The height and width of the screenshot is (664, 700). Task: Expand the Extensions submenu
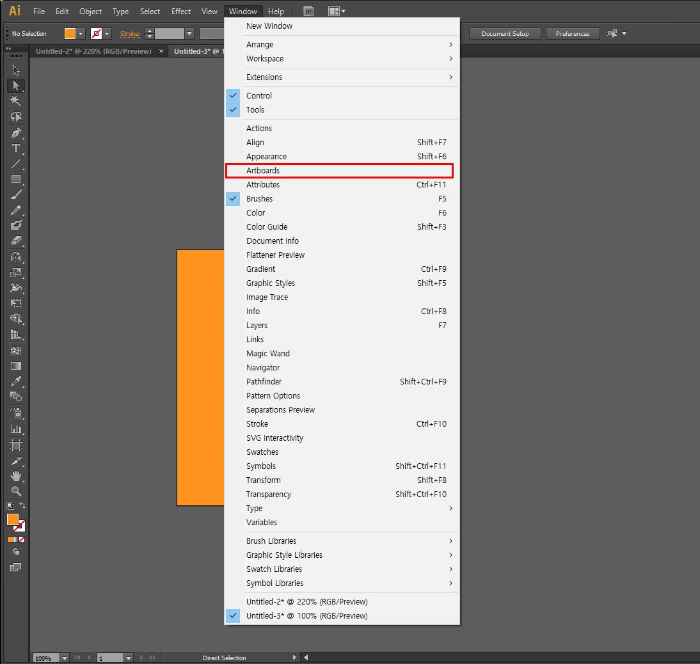pos(342,77)
